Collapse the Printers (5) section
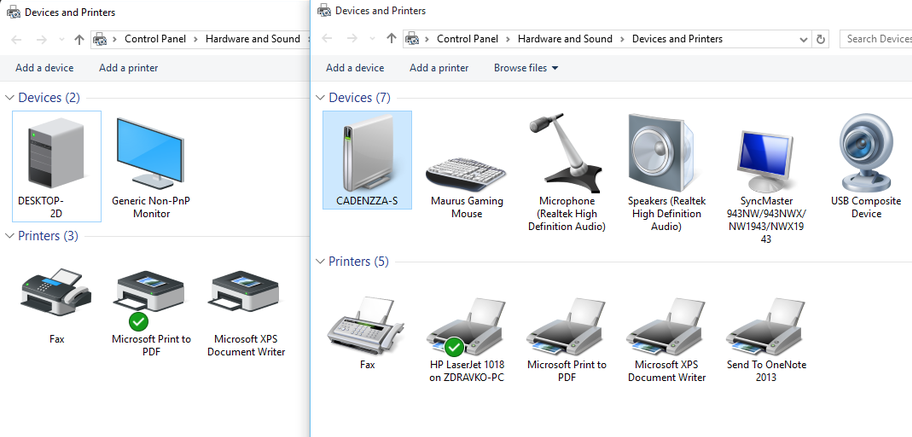The image size is (912, 437). pos(321,262)
